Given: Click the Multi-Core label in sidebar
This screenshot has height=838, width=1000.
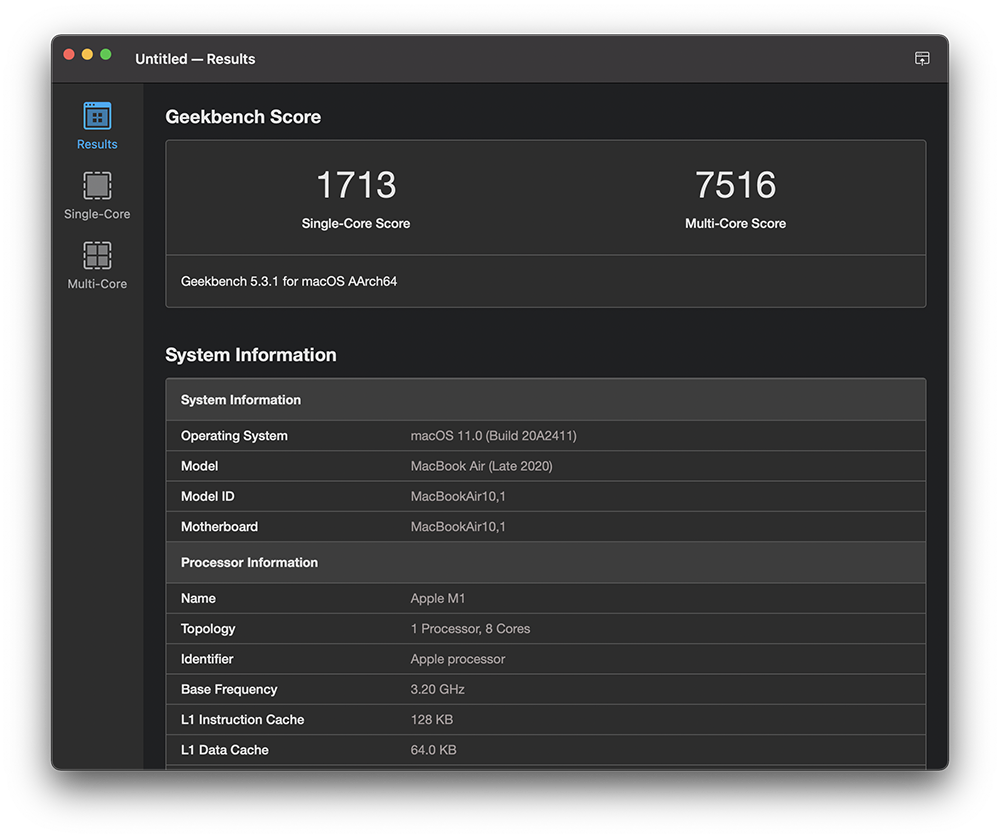Looking at the screenshot, I should [97, 284].
